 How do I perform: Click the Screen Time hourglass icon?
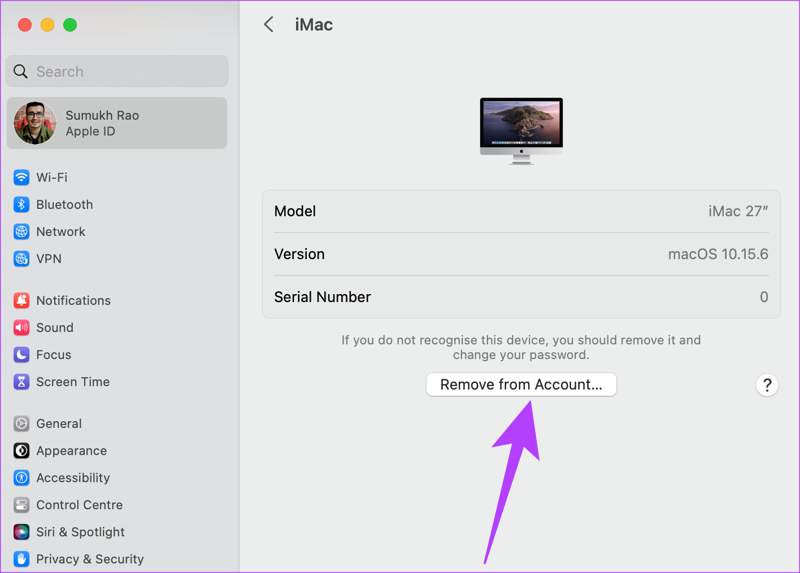(x=21, y=381)
